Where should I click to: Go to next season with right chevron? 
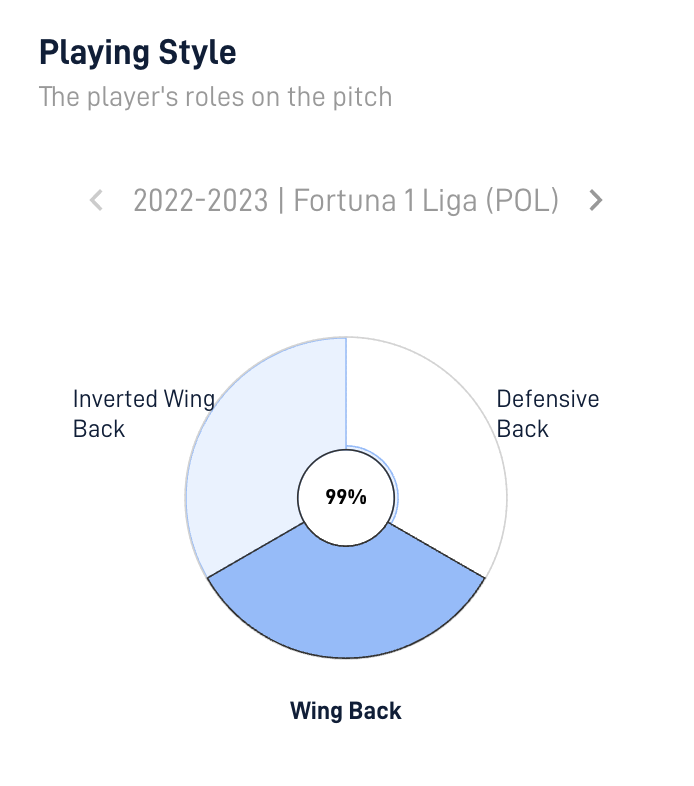[x=595, y=201]
